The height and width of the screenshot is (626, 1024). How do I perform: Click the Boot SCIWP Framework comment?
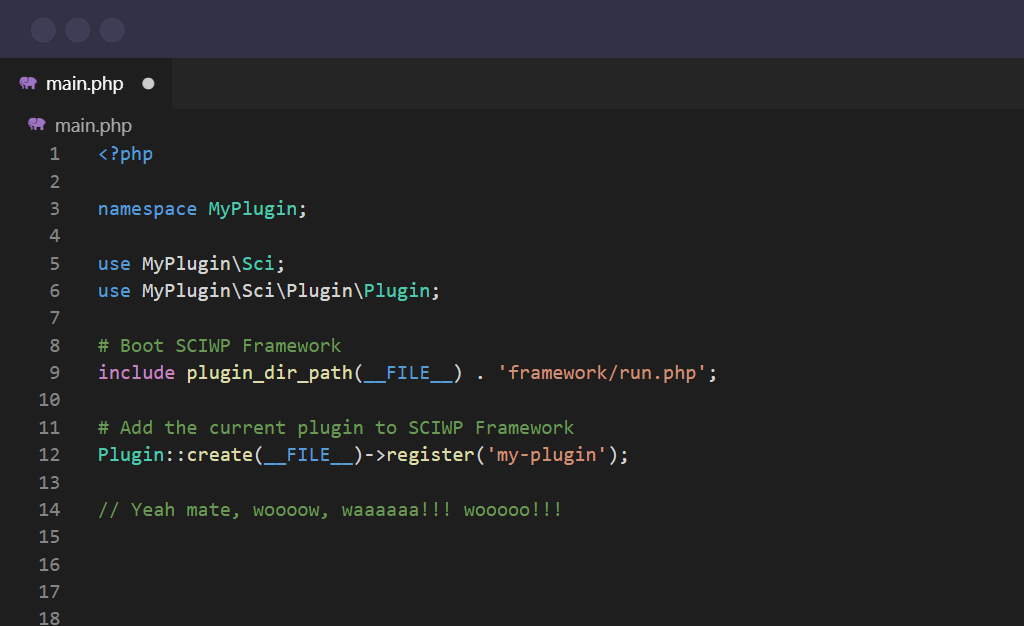tap(219, 344)
